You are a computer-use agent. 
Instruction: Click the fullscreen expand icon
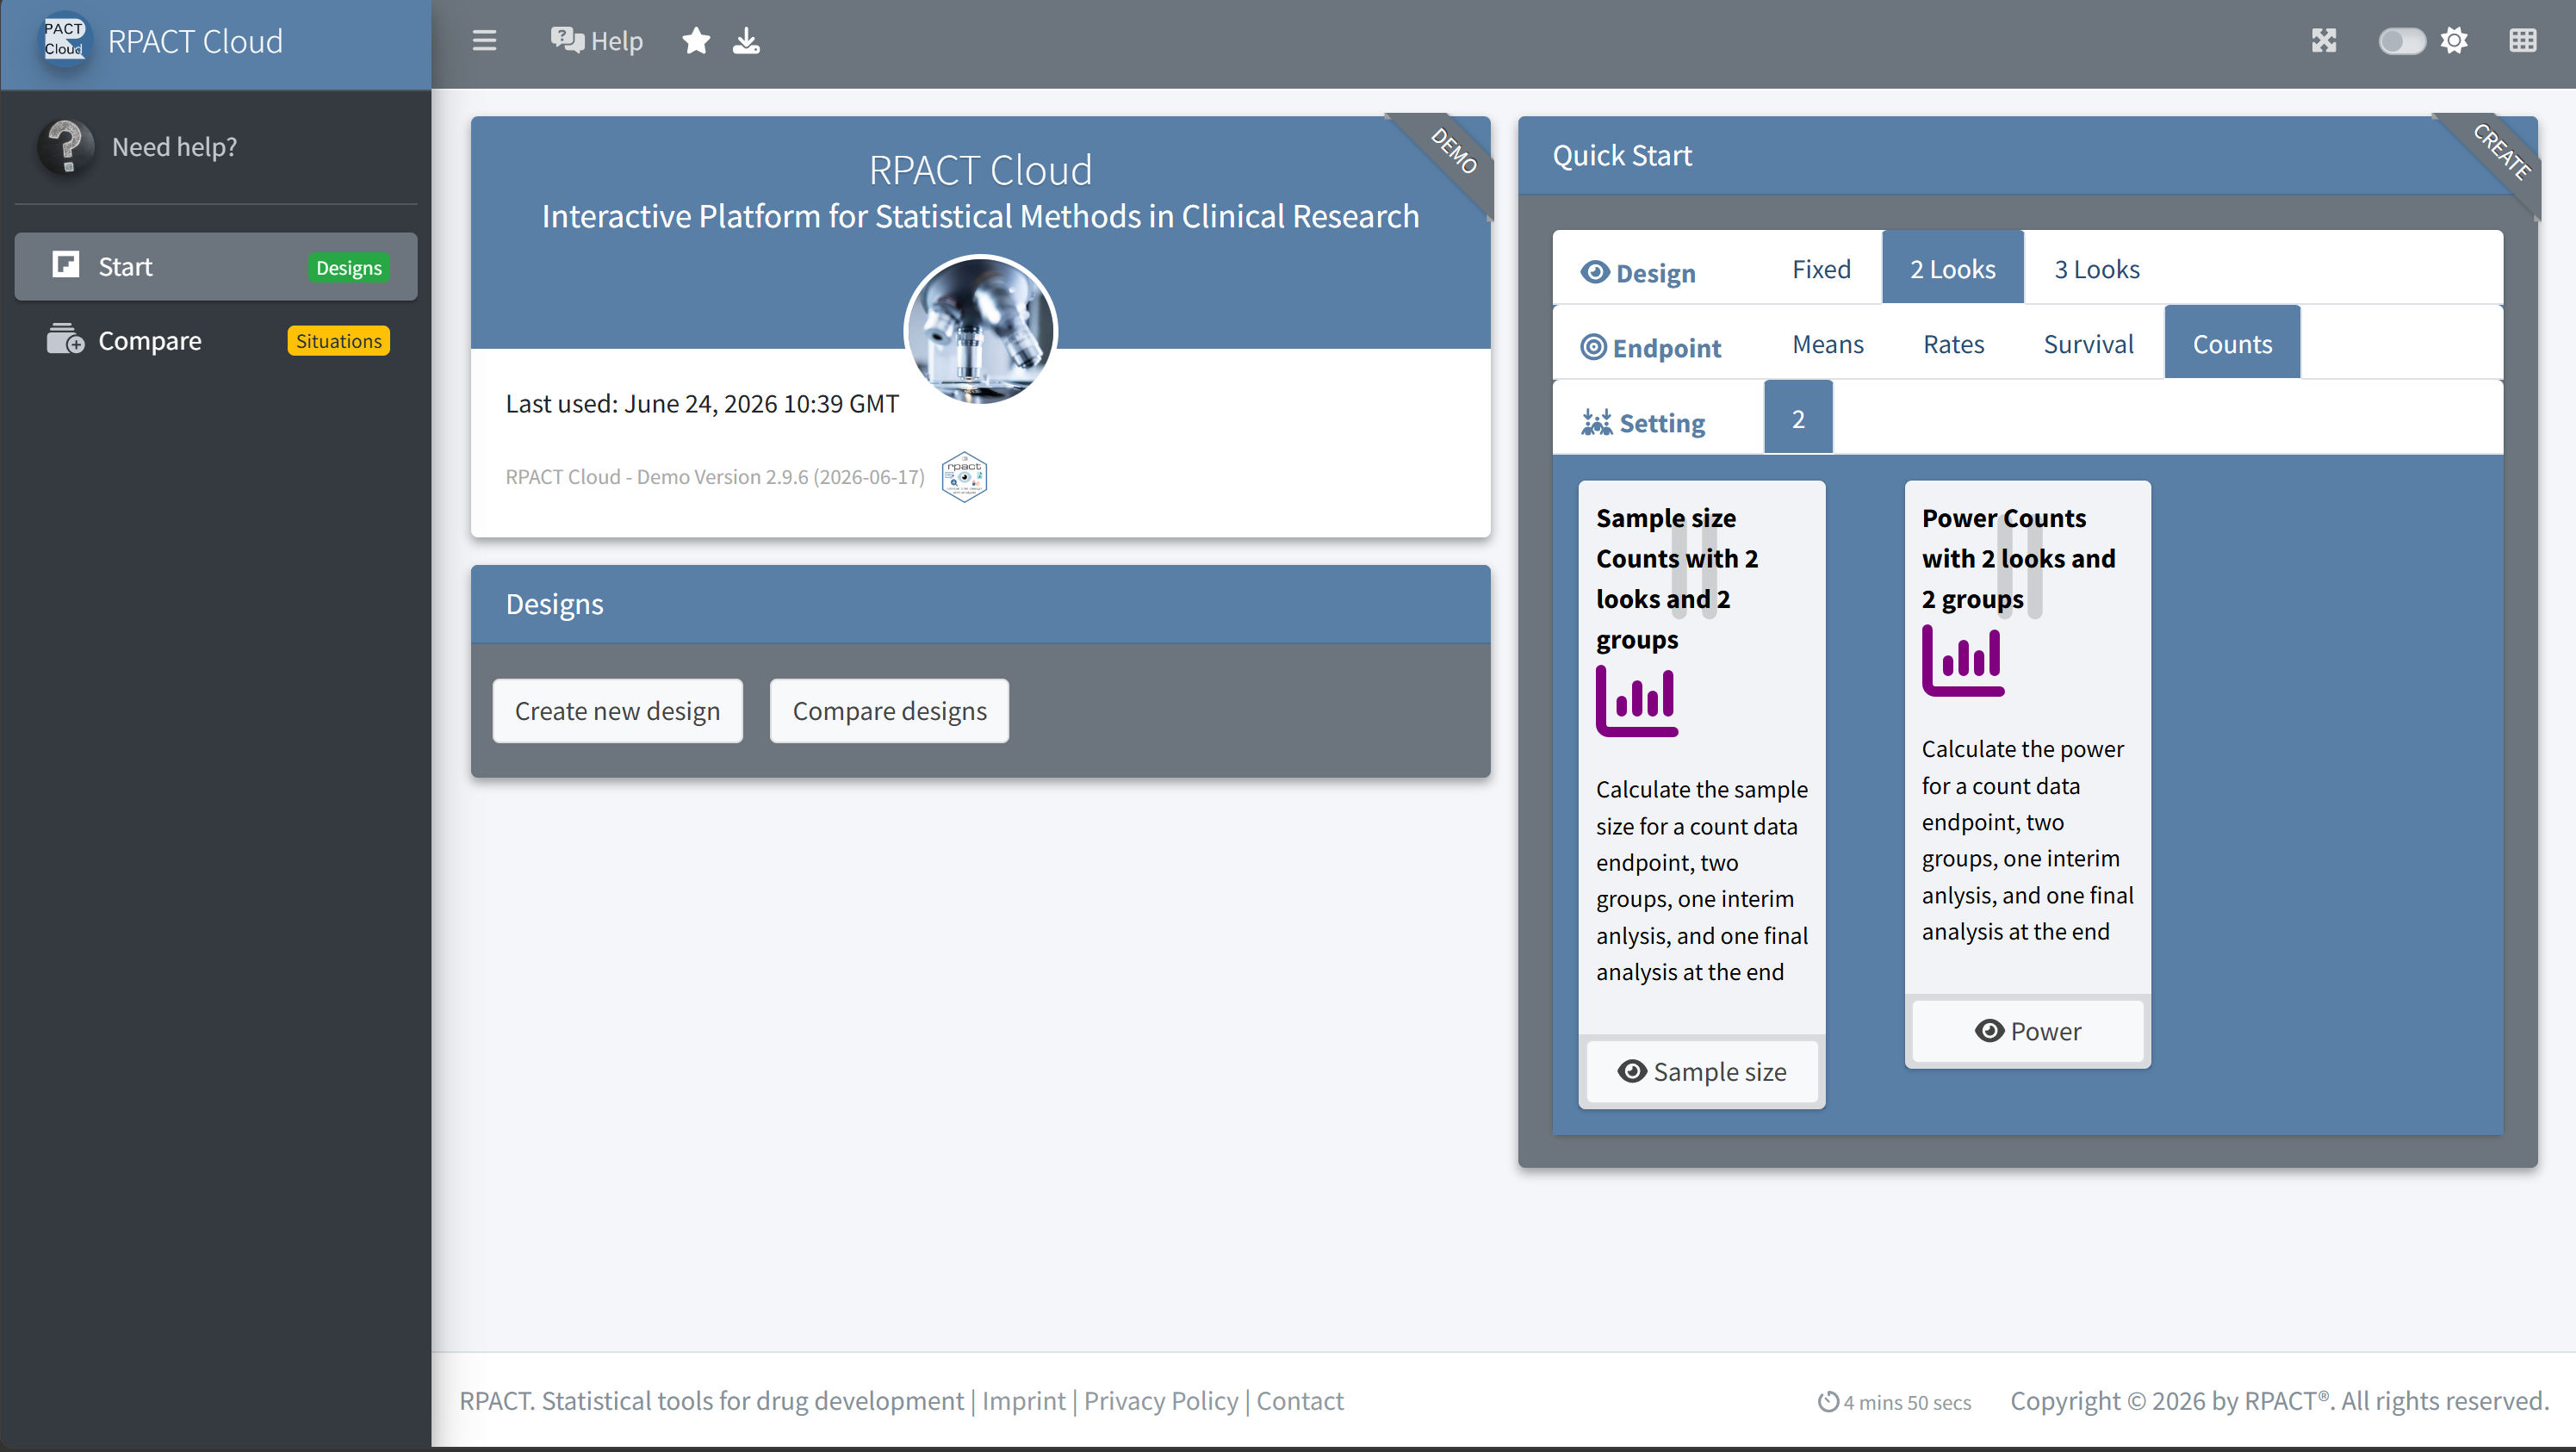tap(2323, 41)
